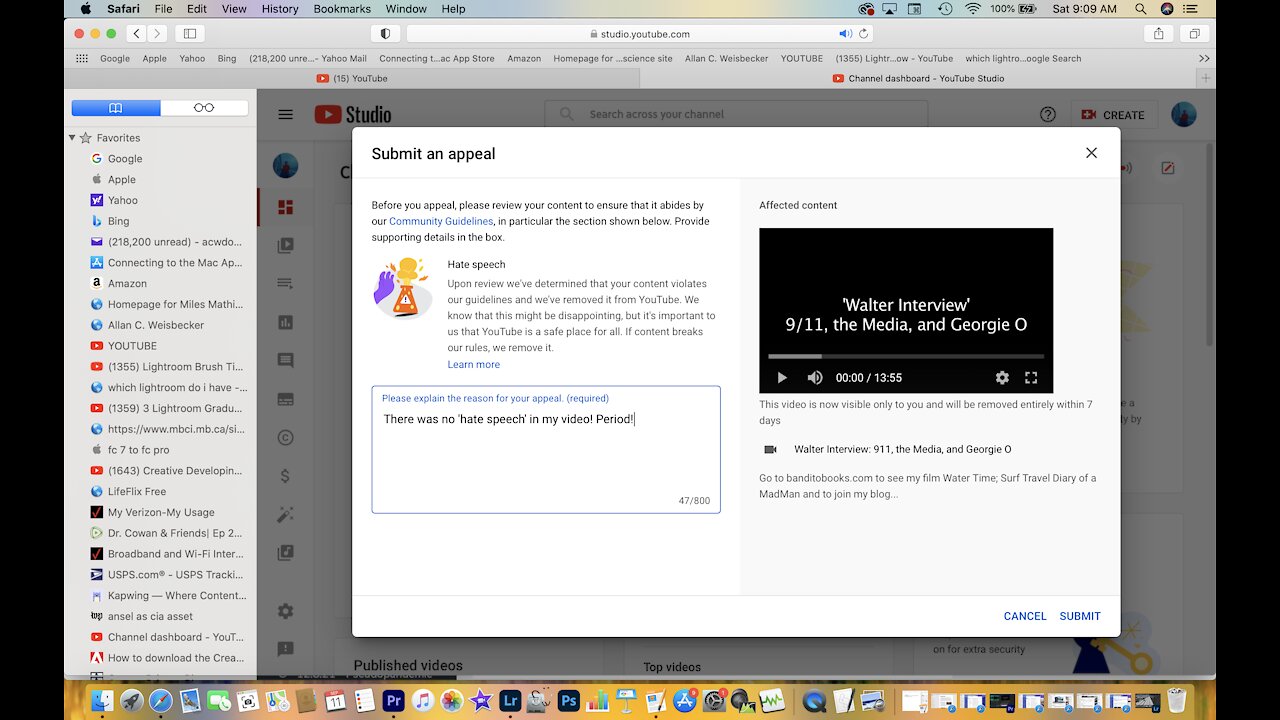Open the History menu
The image size is (1280, 720).
pyautogui.click(x=280, y=8)
